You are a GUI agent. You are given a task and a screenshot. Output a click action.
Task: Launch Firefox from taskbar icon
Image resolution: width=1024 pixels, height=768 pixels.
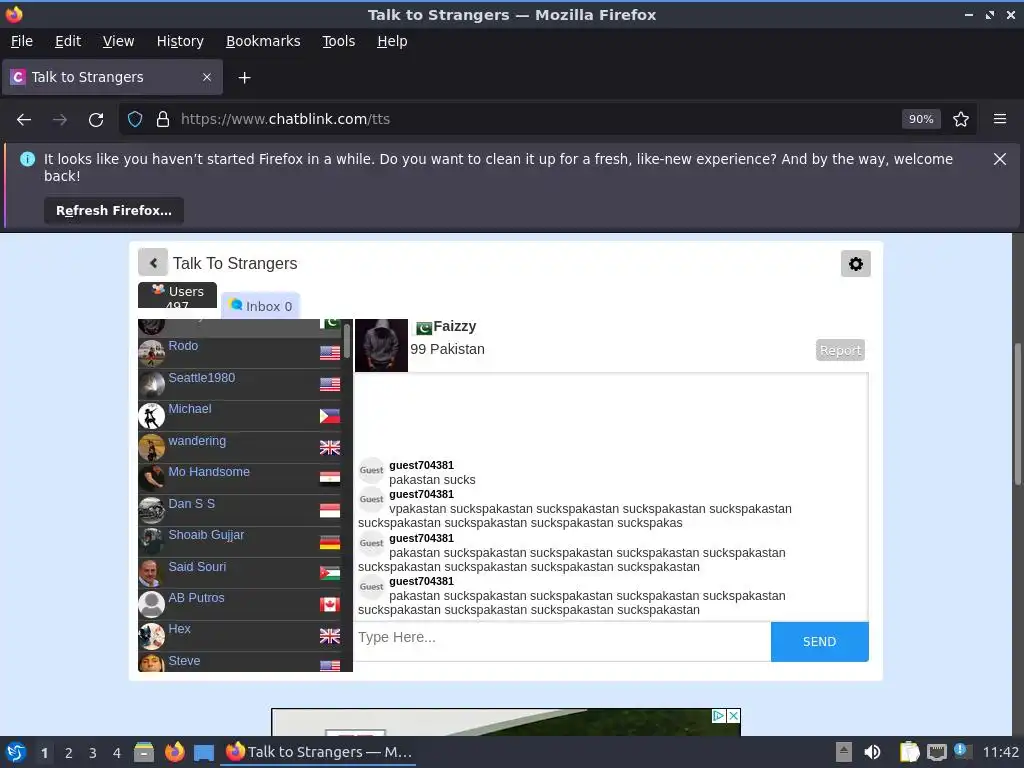(174, 752)
